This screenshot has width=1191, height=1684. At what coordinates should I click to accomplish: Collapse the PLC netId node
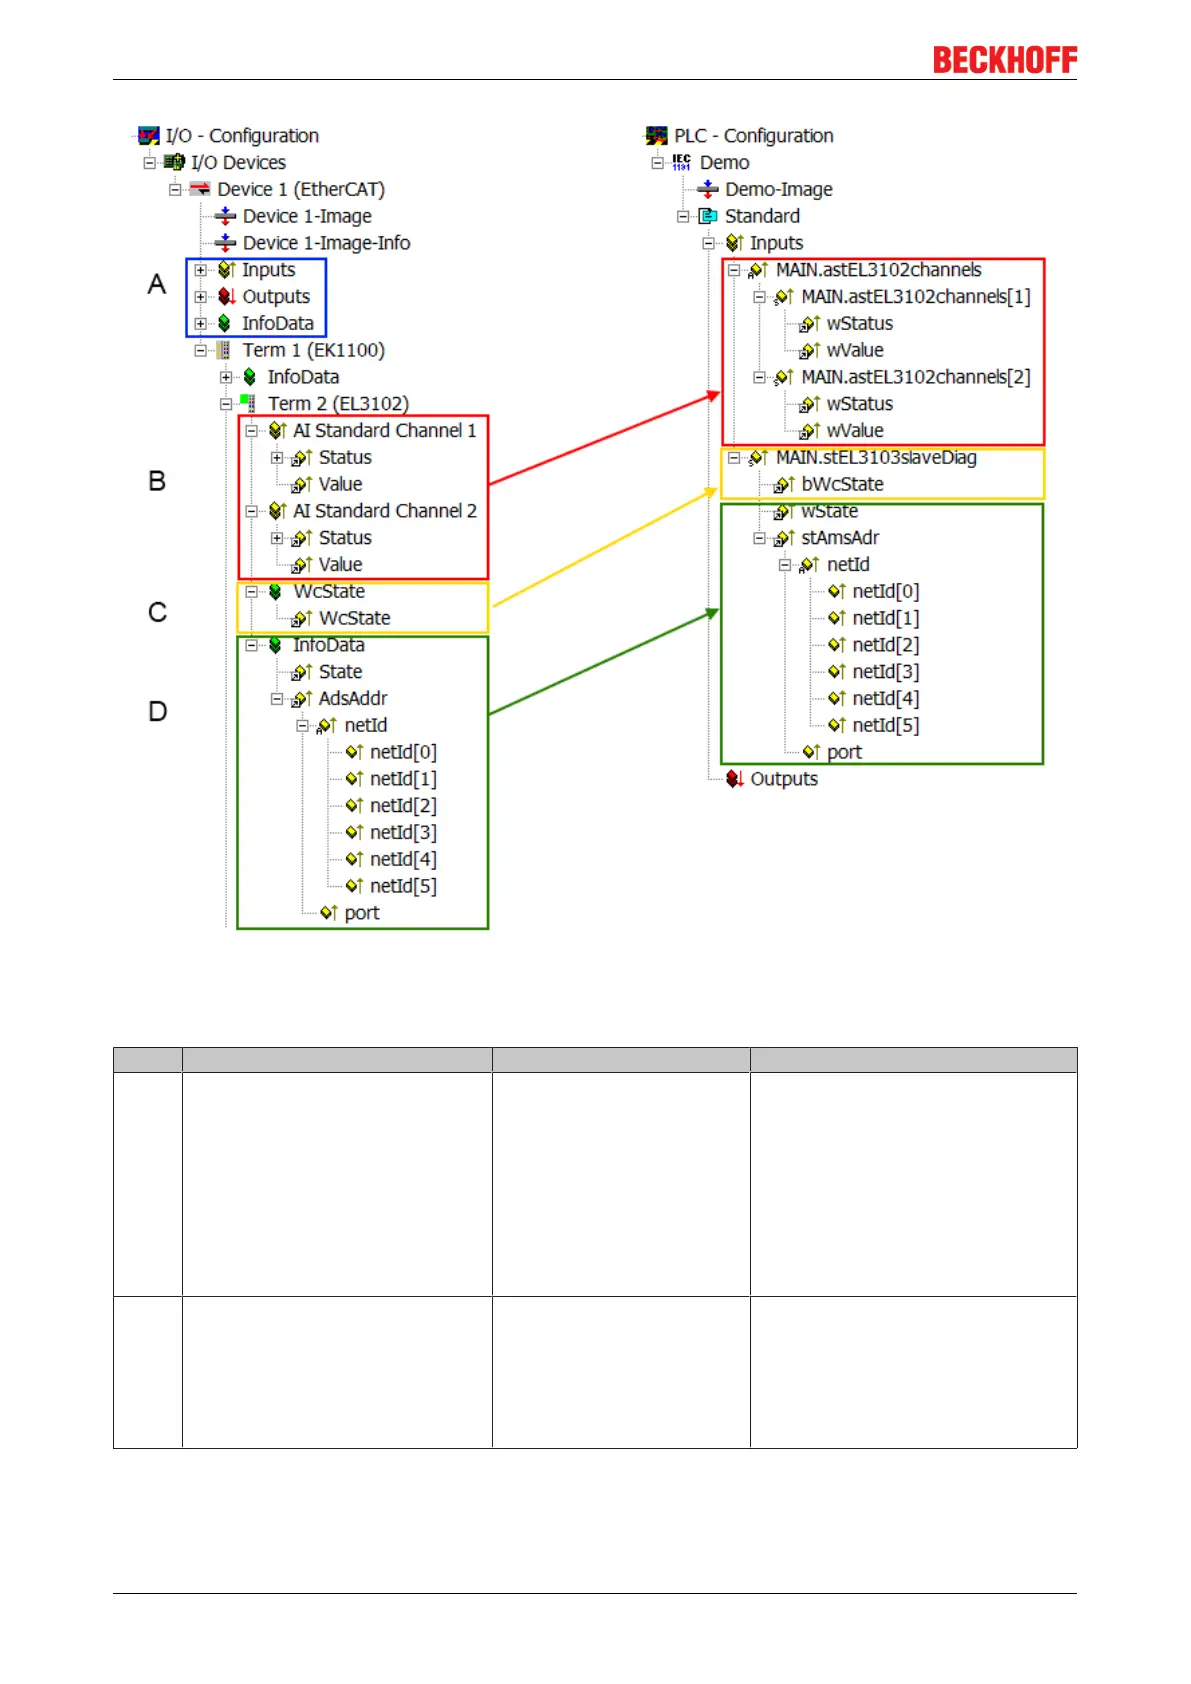tap(785, 565)
